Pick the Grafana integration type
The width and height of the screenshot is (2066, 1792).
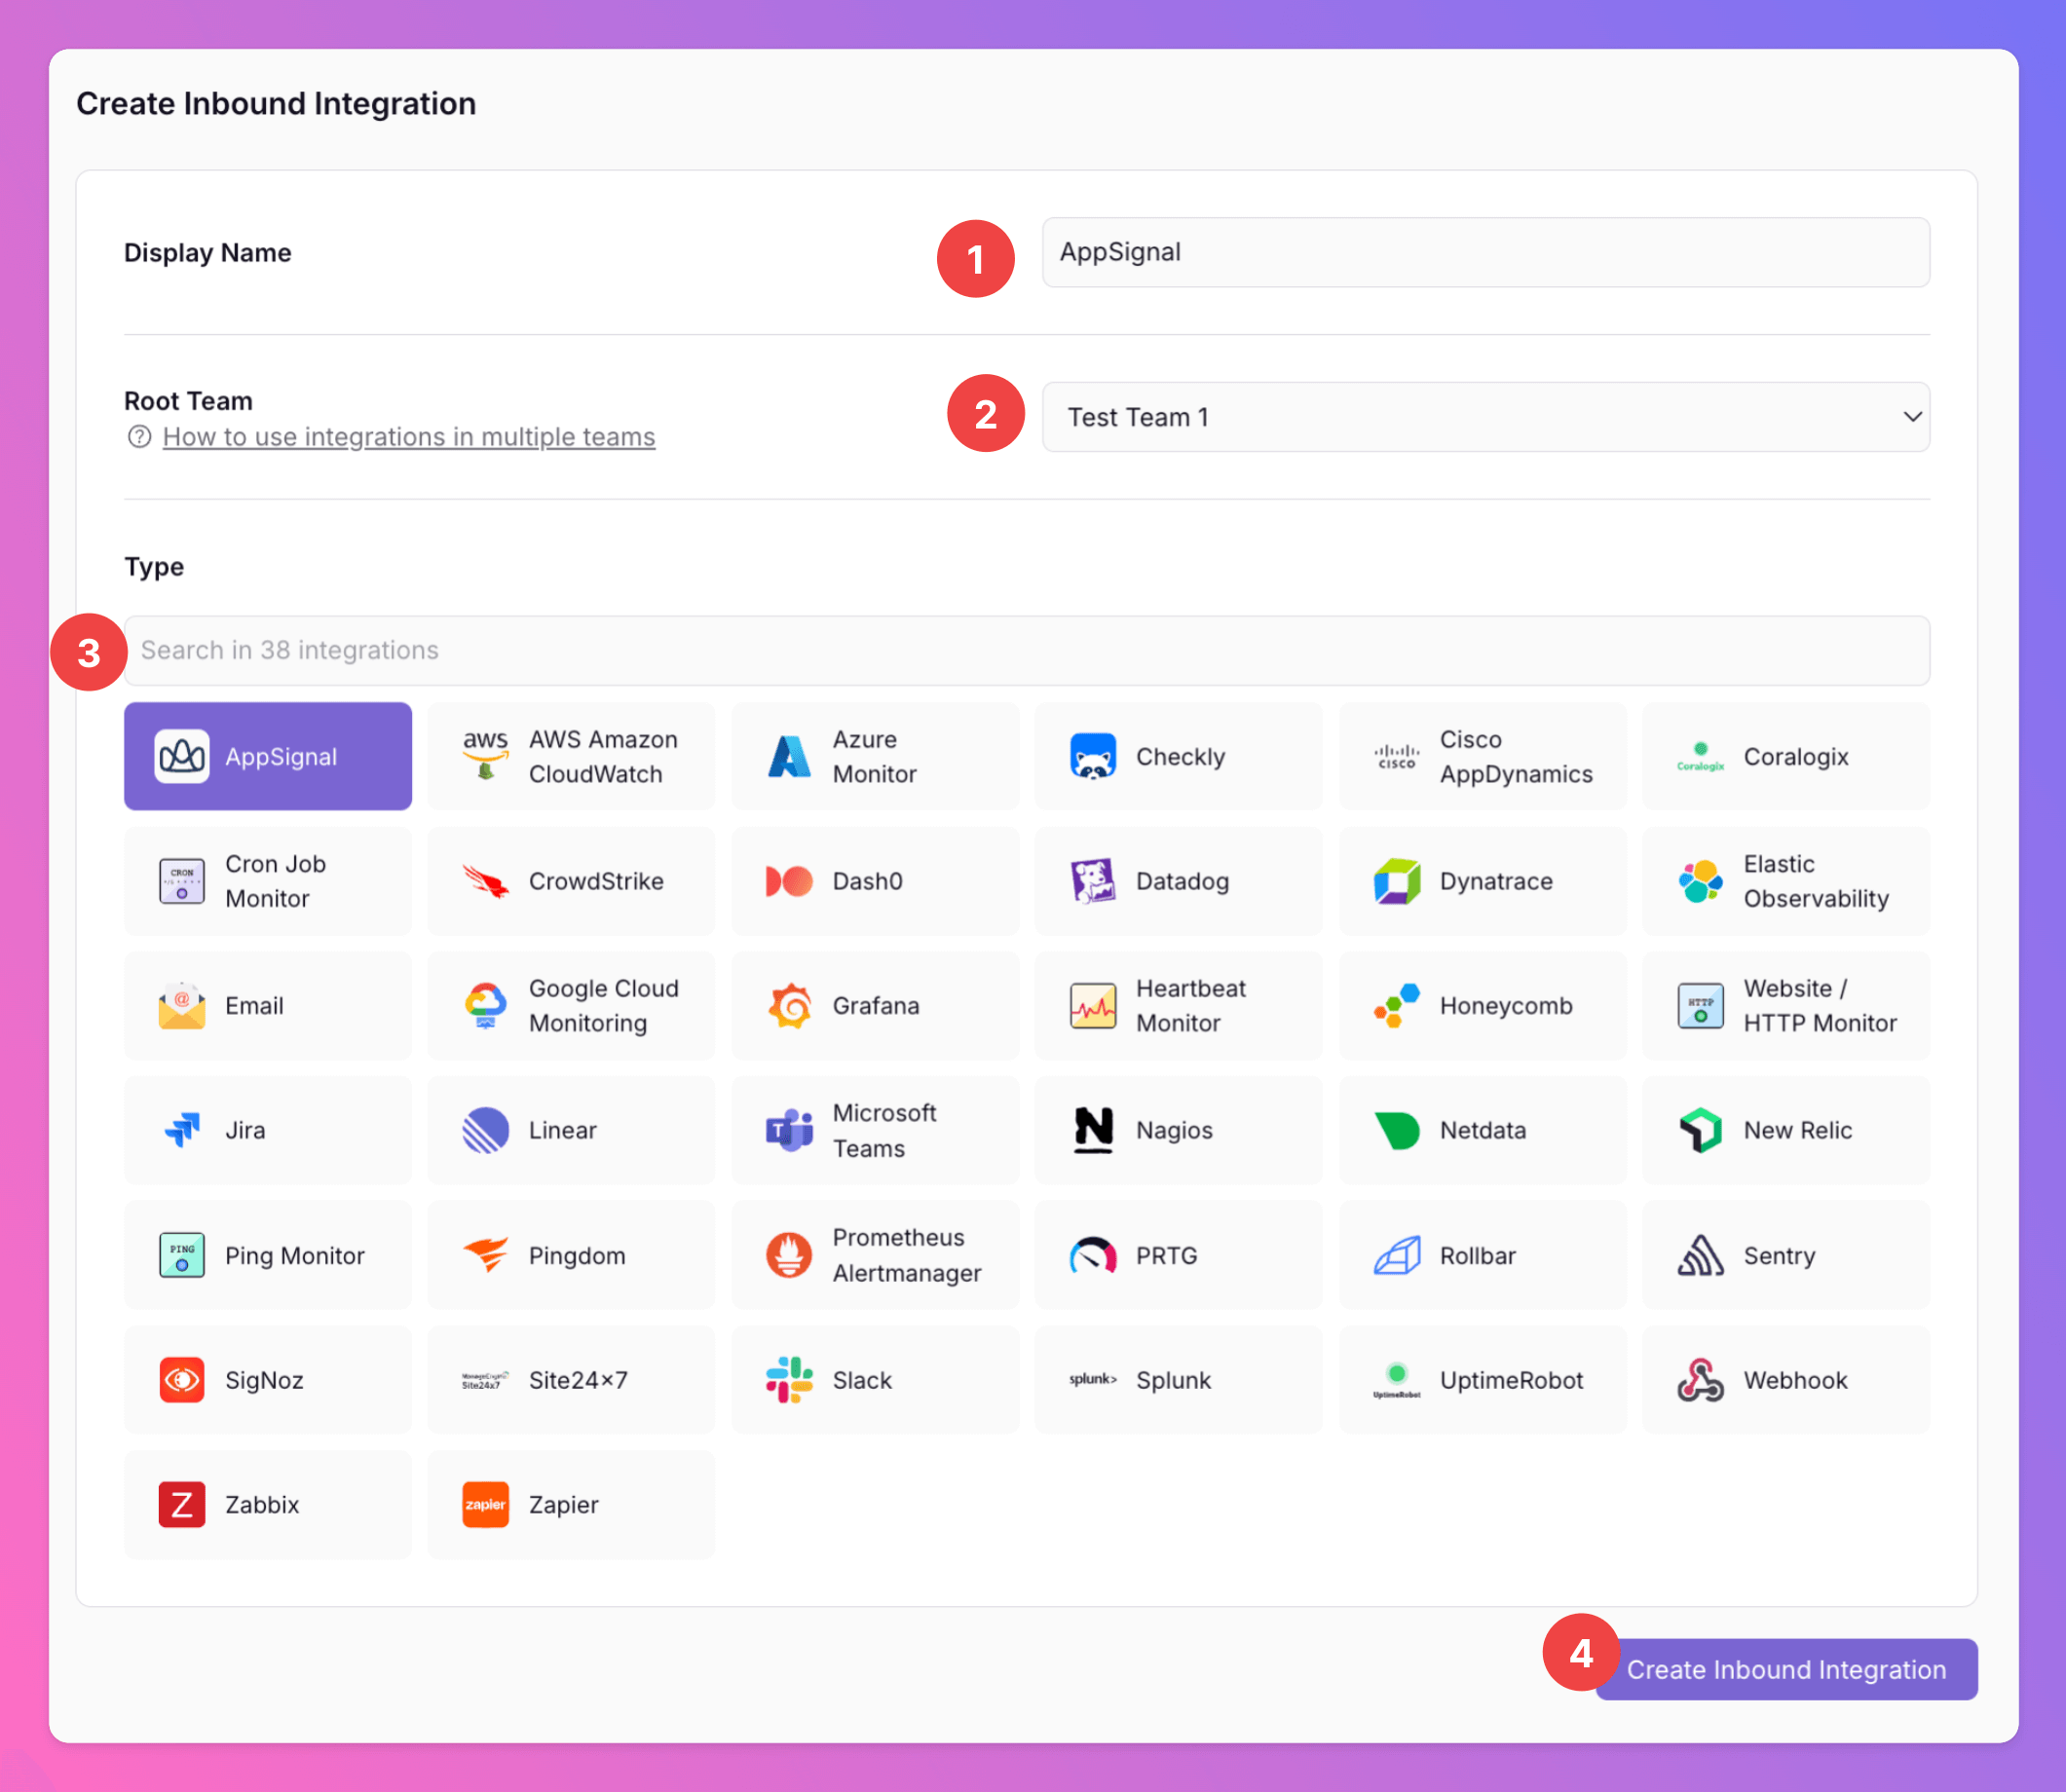click(x=874, y=1005)
